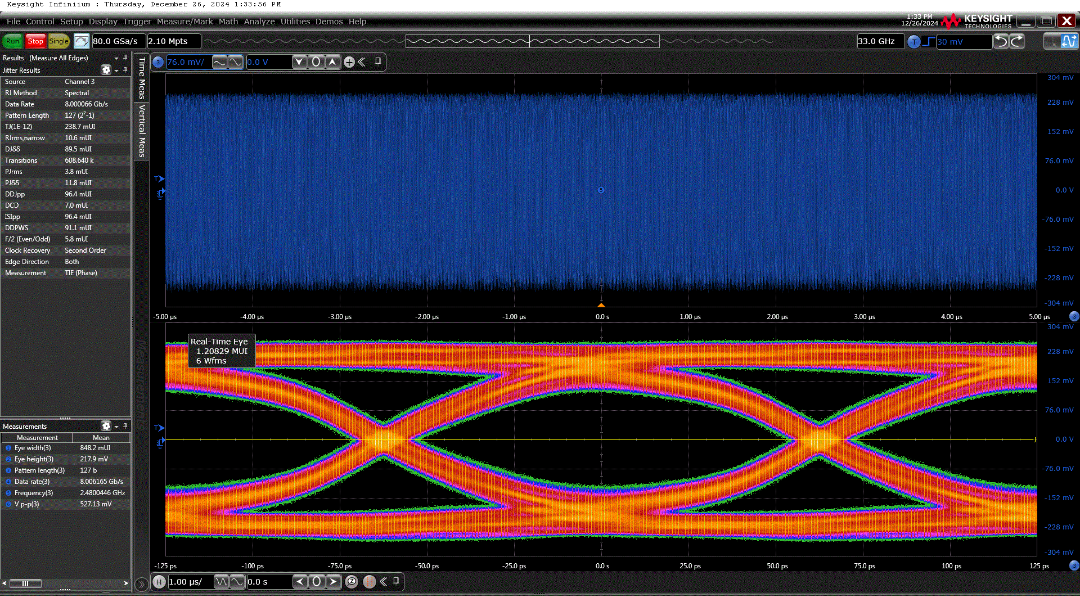Viewport: 1080px width, 596px height.
Task: Click the redo arrow in the top toolbar
Action: [1016, 41]
